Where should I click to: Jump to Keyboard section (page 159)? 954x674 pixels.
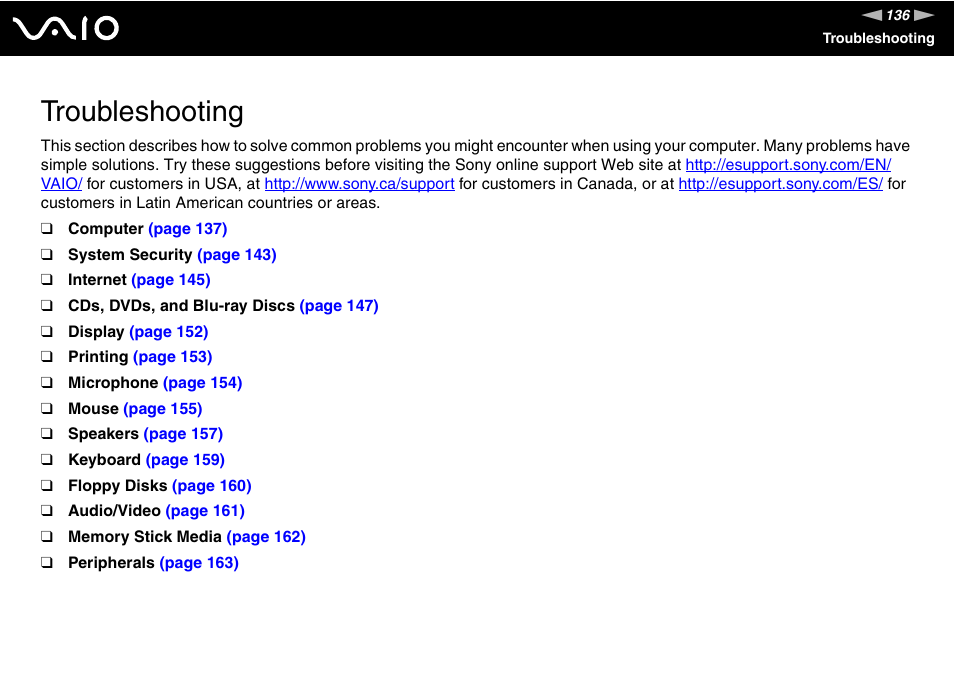tap(186, 460)
